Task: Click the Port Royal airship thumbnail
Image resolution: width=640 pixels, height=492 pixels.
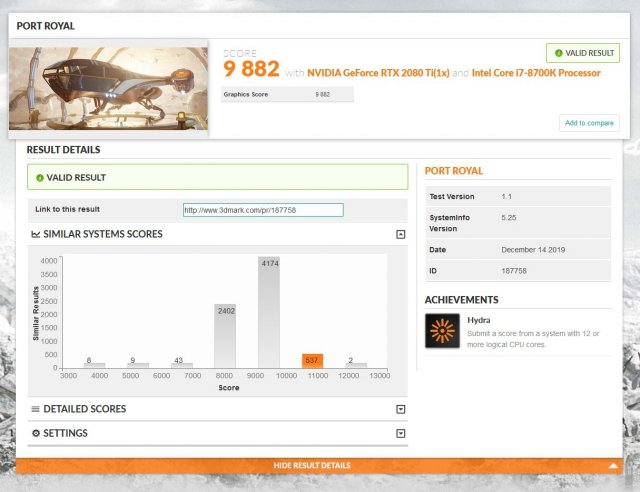Action: pos(109,88)
